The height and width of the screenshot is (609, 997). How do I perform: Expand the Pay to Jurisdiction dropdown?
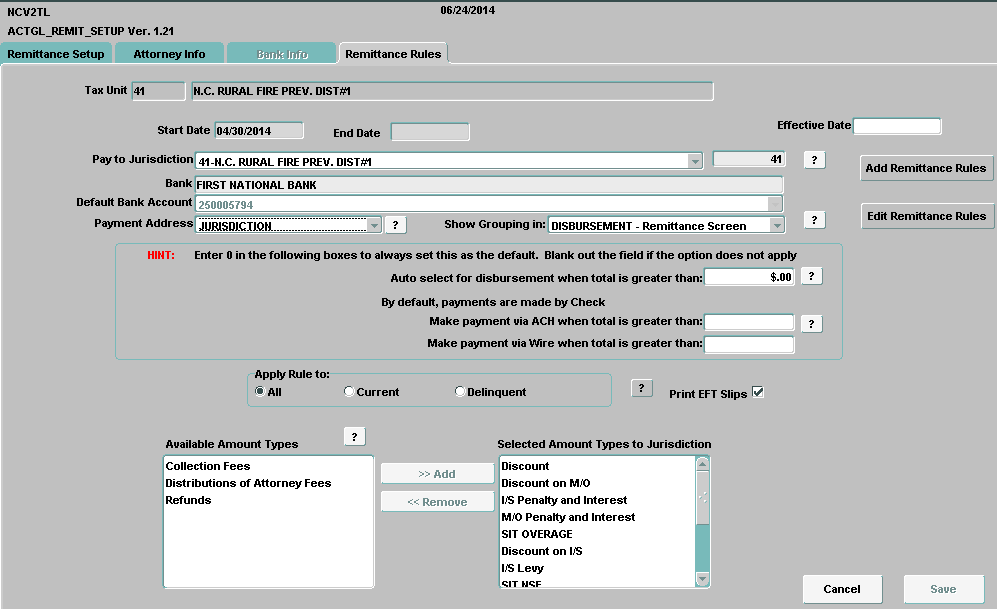[695, 161]
